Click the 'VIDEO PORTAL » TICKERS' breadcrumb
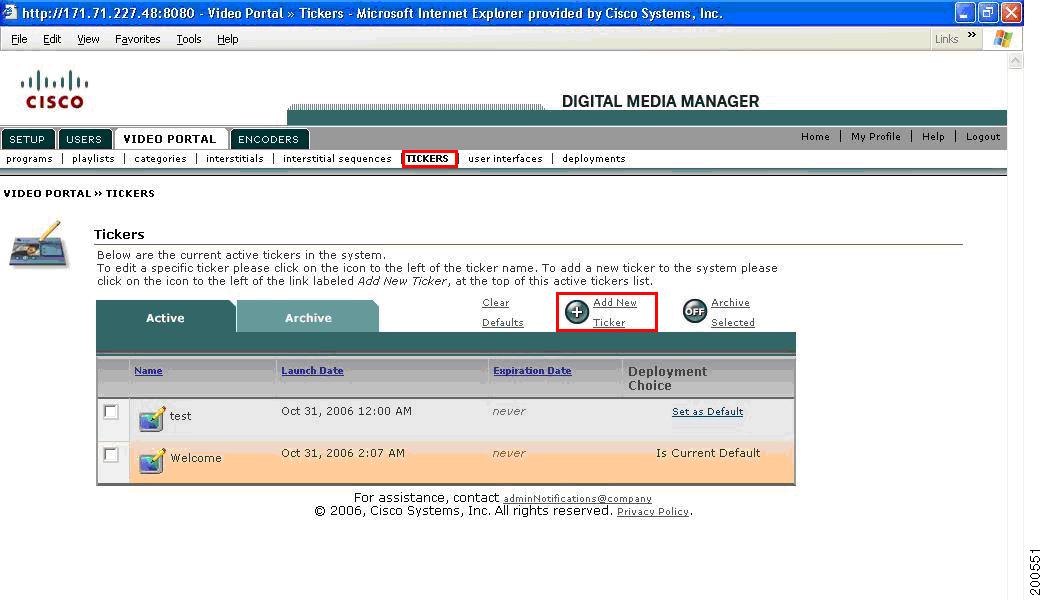The image size is (1042, 600). click(79, 193)
